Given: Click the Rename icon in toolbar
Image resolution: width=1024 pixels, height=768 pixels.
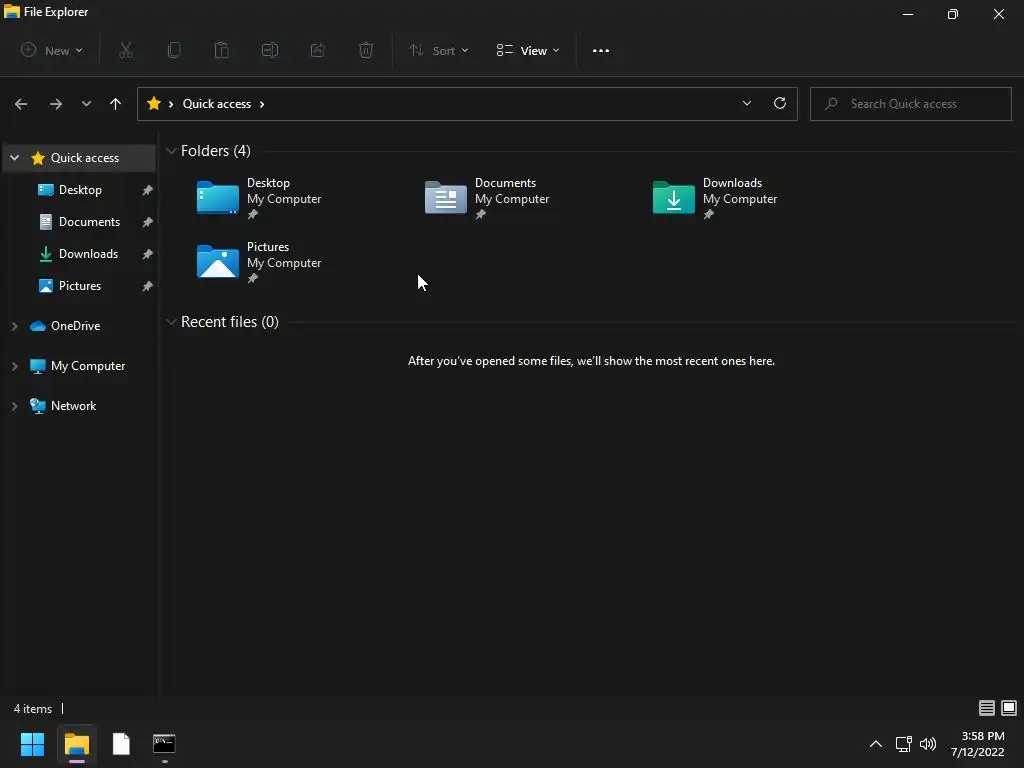Looking at the screenshot, I should pyautogui.click(x=270, y=50).
